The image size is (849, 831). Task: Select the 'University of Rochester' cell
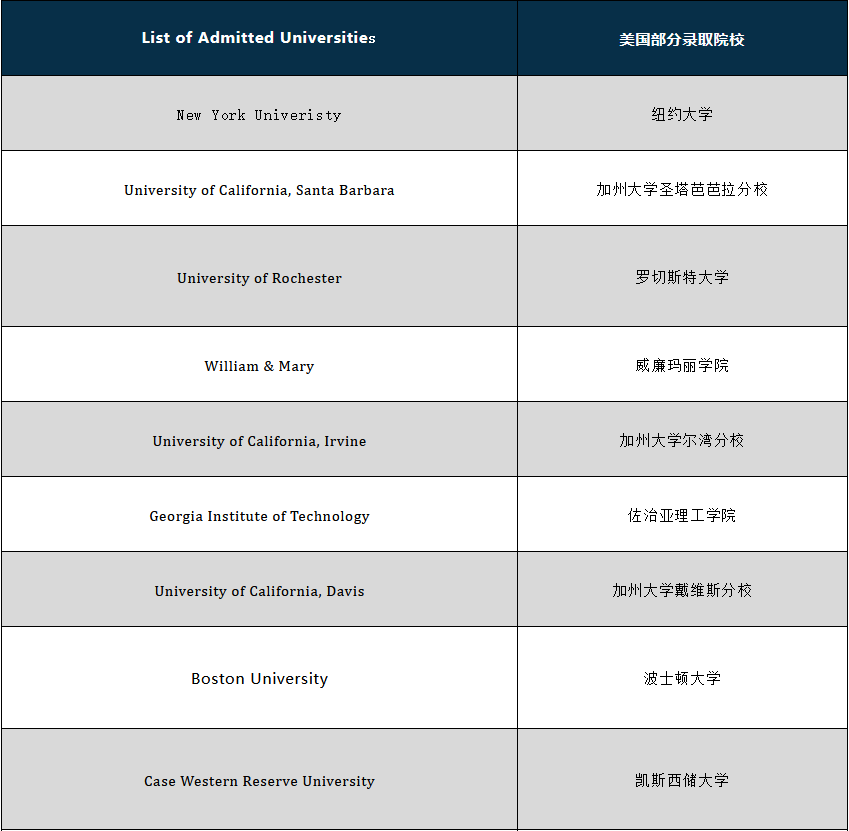tap(259, 278)
